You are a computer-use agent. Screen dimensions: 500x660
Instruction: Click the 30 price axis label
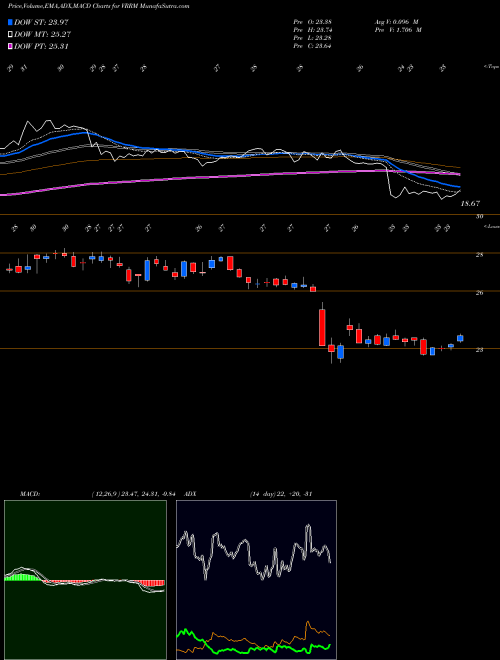click(479, 217)
